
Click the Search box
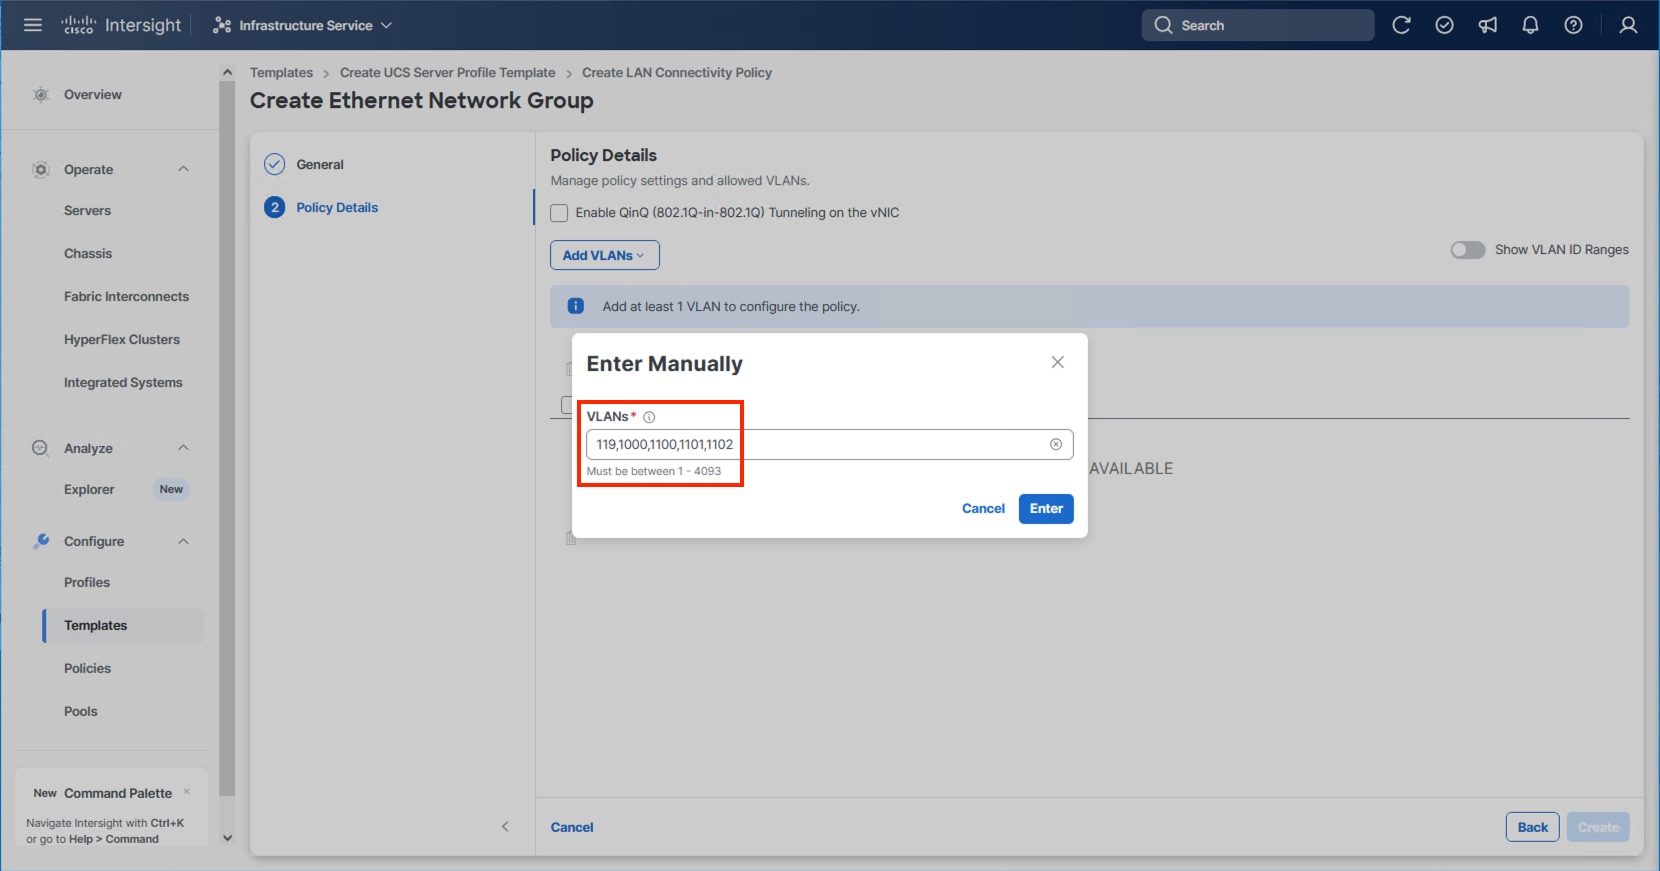coord(1257,25)
